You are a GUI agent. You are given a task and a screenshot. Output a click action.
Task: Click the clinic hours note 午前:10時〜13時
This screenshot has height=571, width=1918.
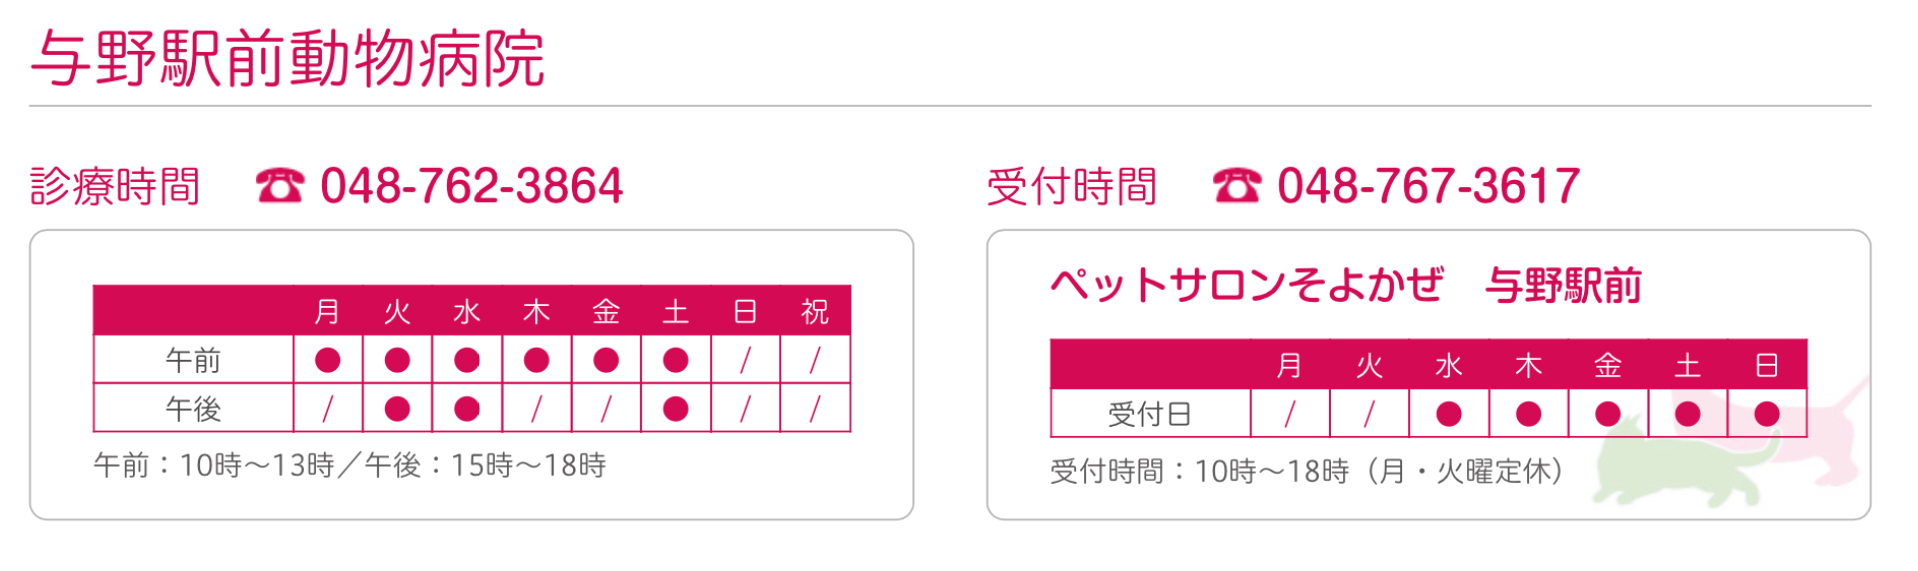pos(214,466)
